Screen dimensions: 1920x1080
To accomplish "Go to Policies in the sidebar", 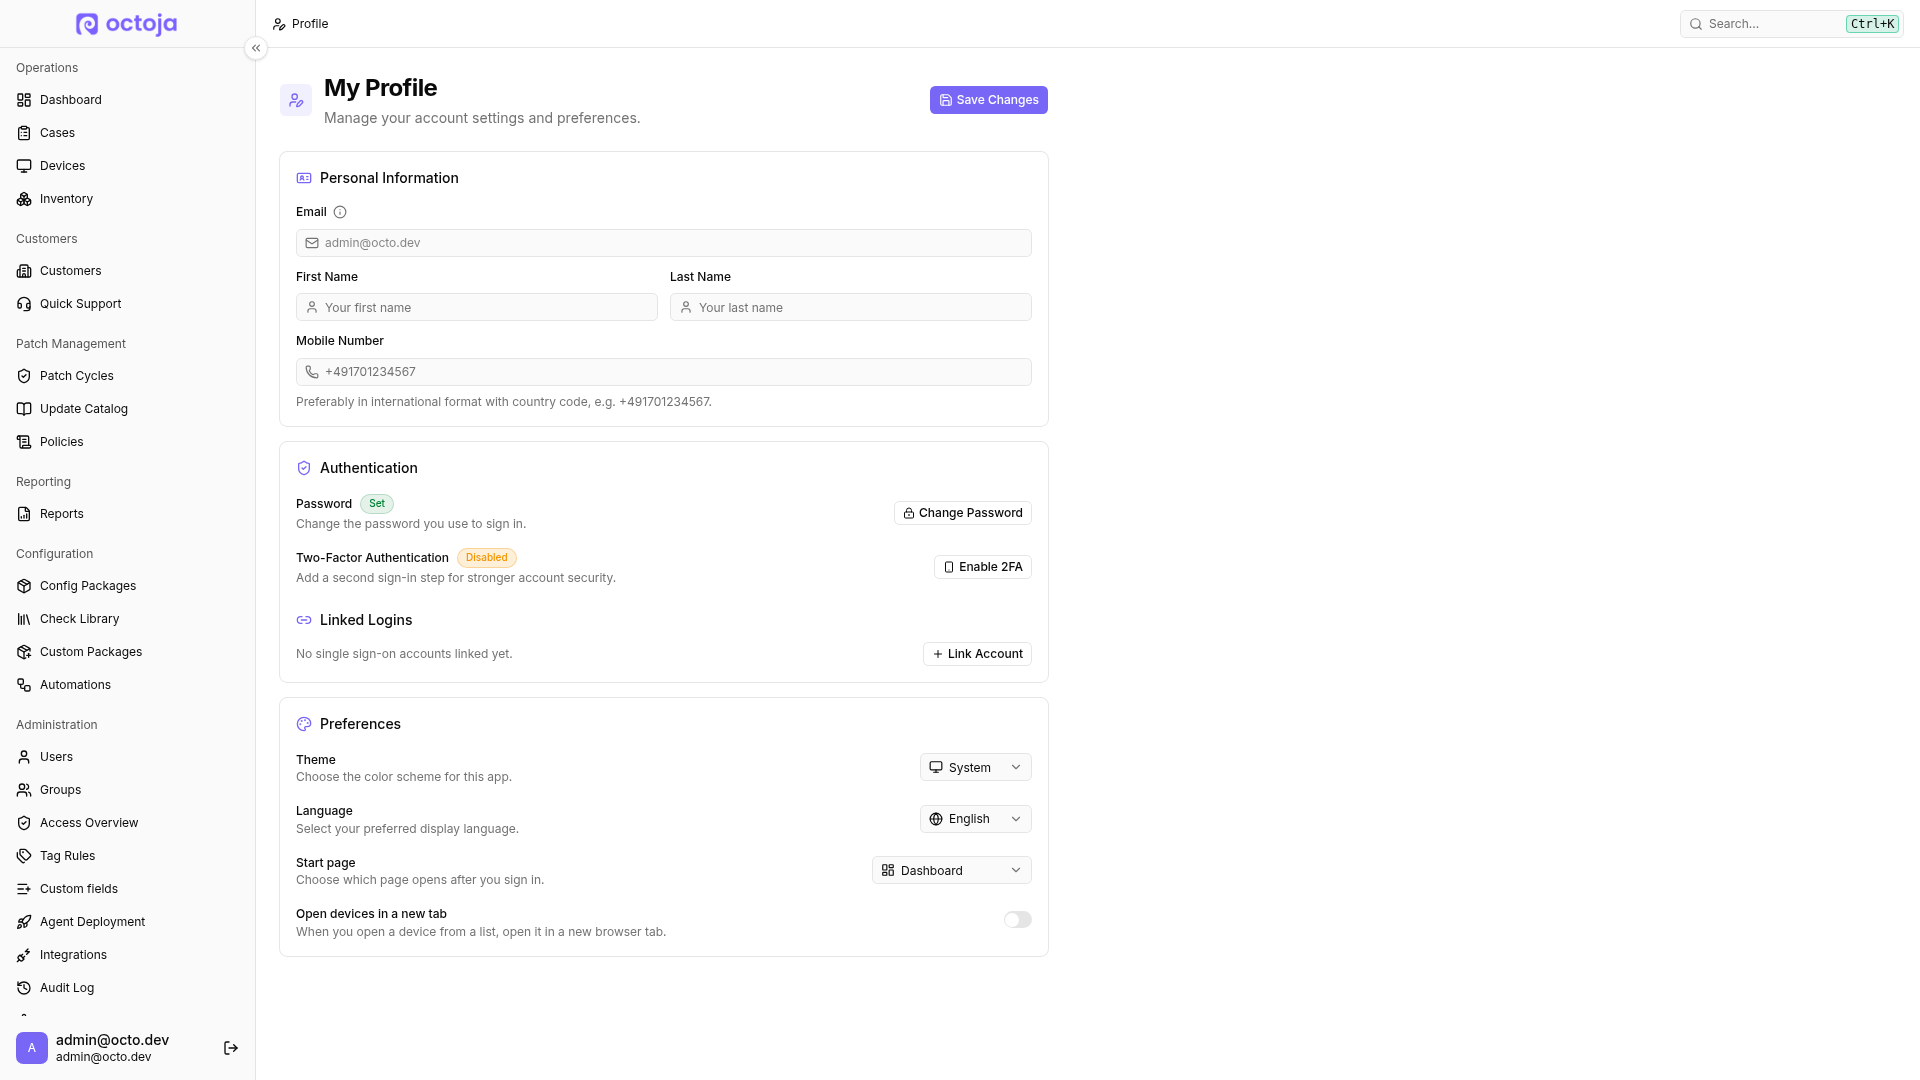I will 128,442.
